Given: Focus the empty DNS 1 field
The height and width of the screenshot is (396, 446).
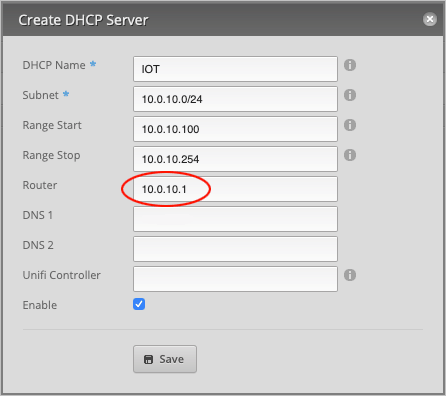Looking at the screenshot, I should tap(235, 219).
